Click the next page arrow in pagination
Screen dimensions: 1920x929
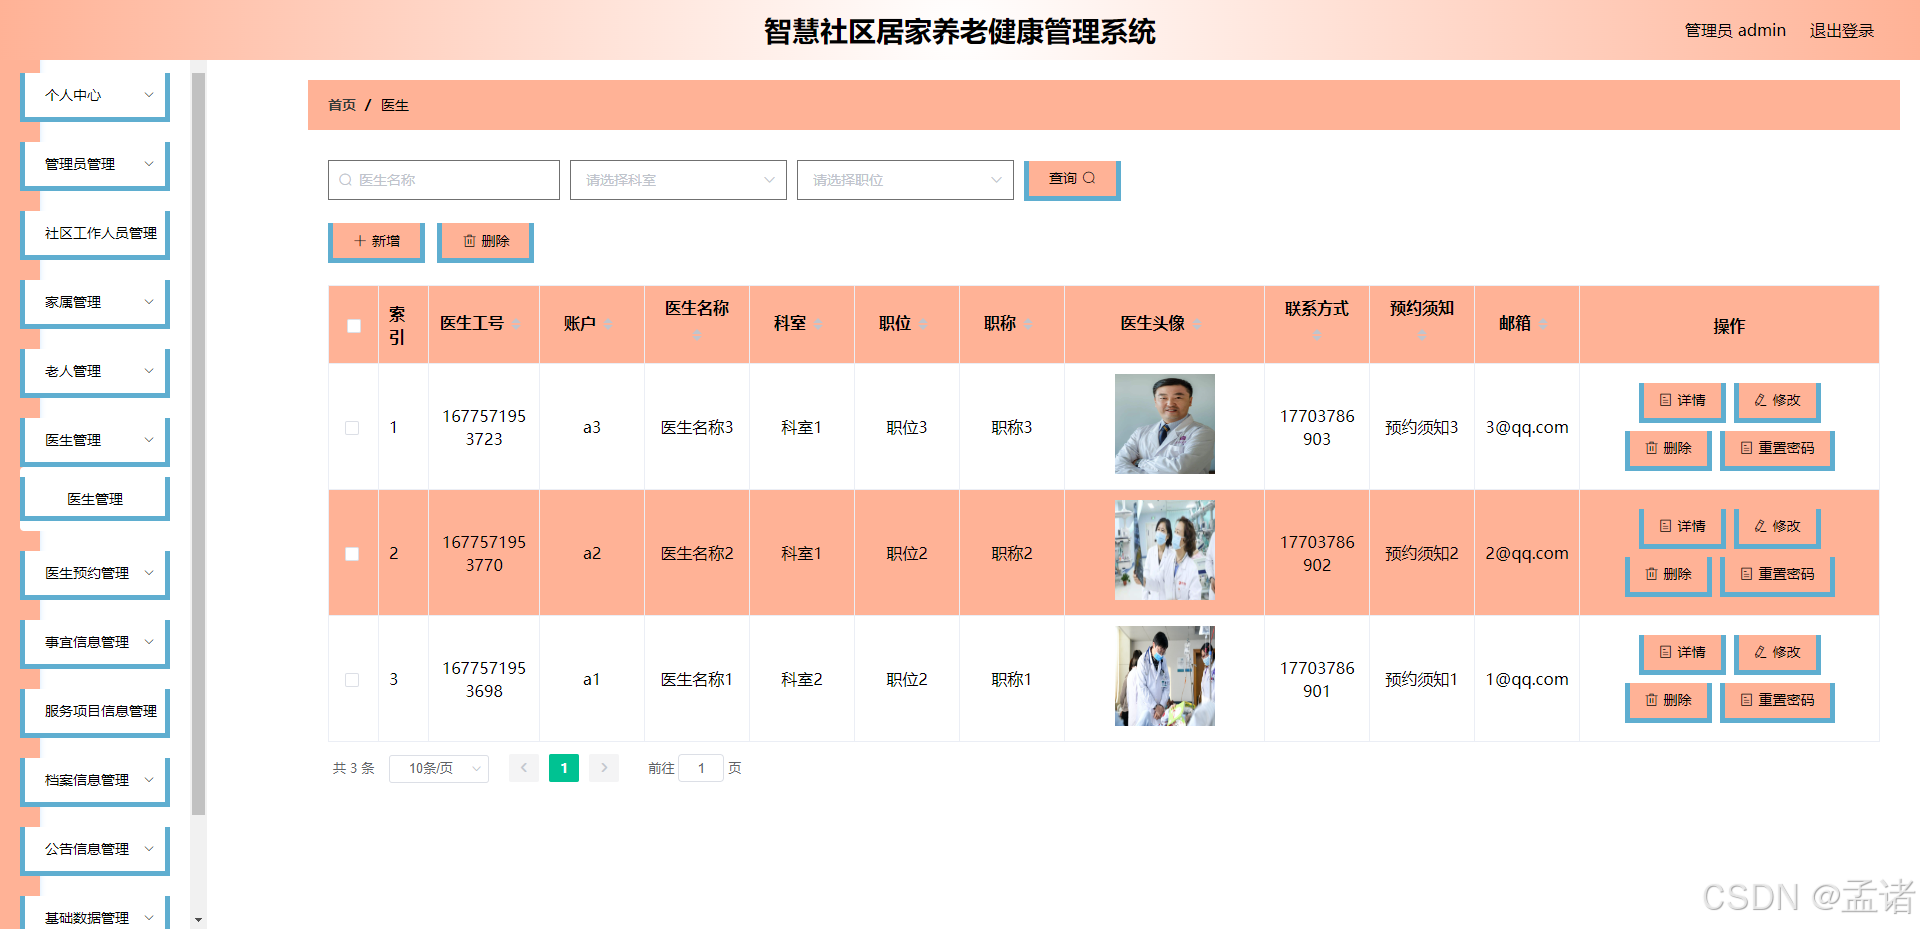[604, 768]
